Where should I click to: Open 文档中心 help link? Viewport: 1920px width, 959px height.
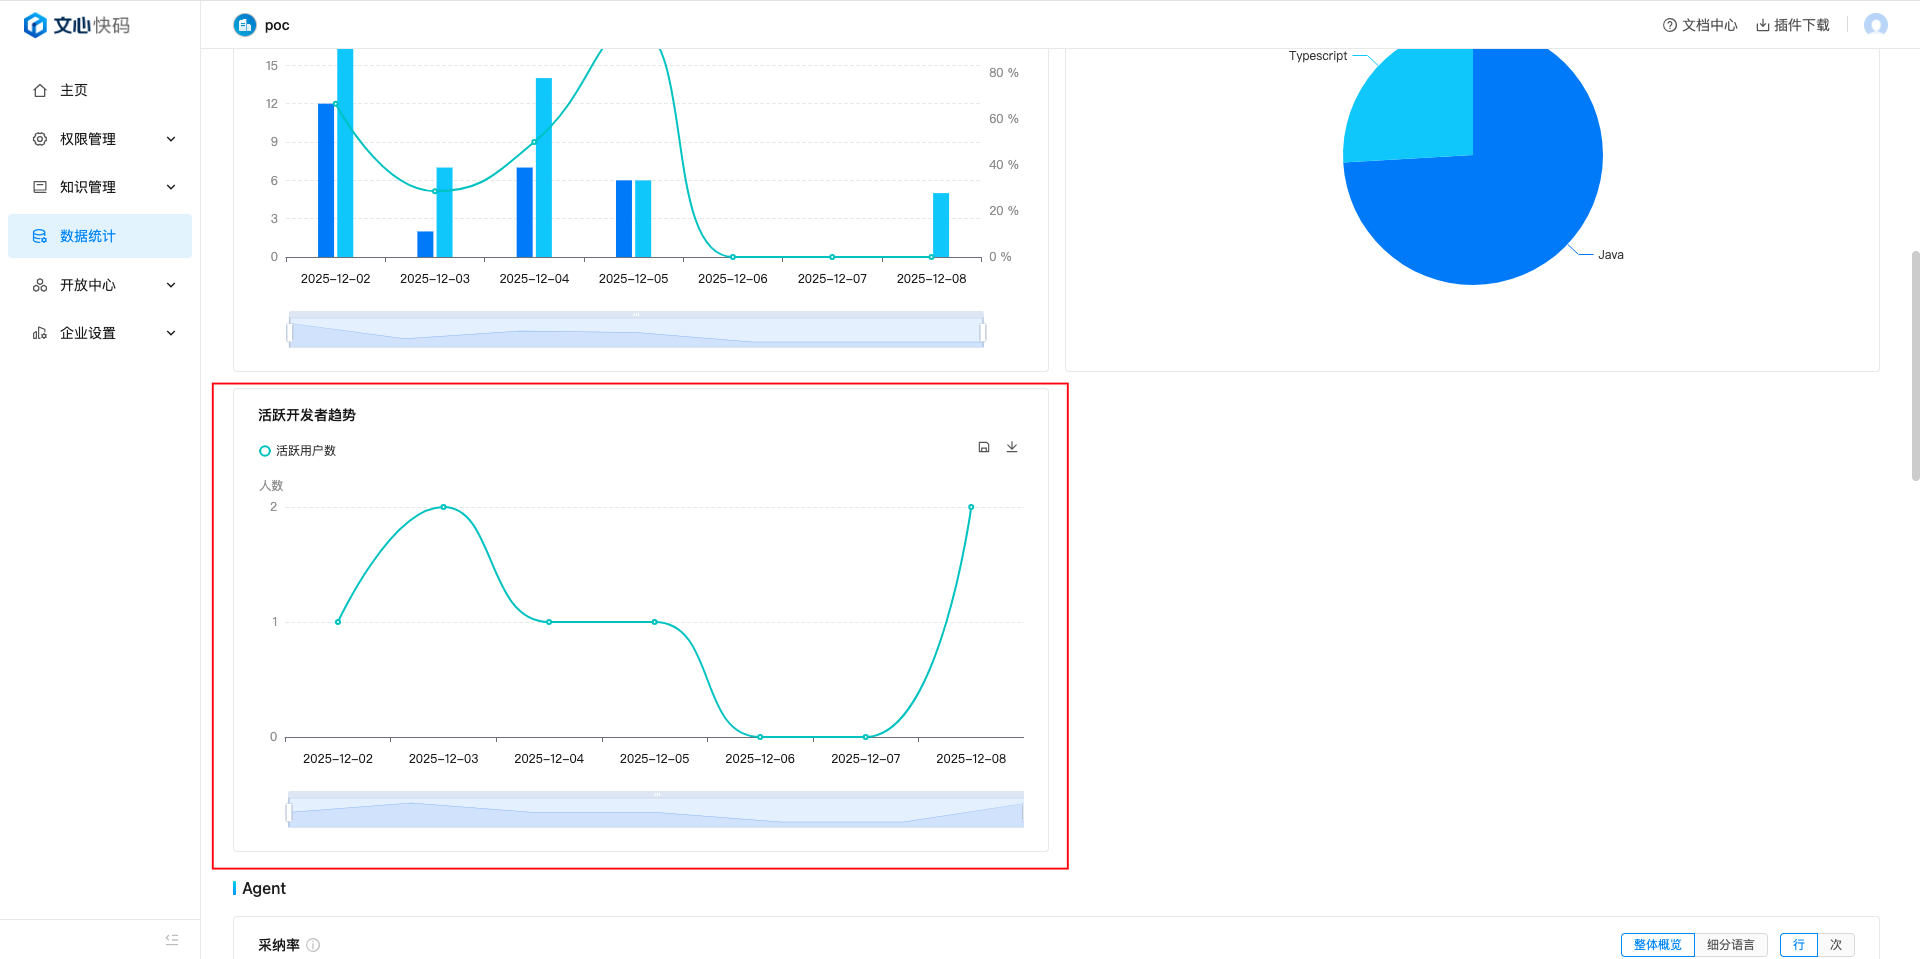pyautogui.click(x=1700, y=25)
